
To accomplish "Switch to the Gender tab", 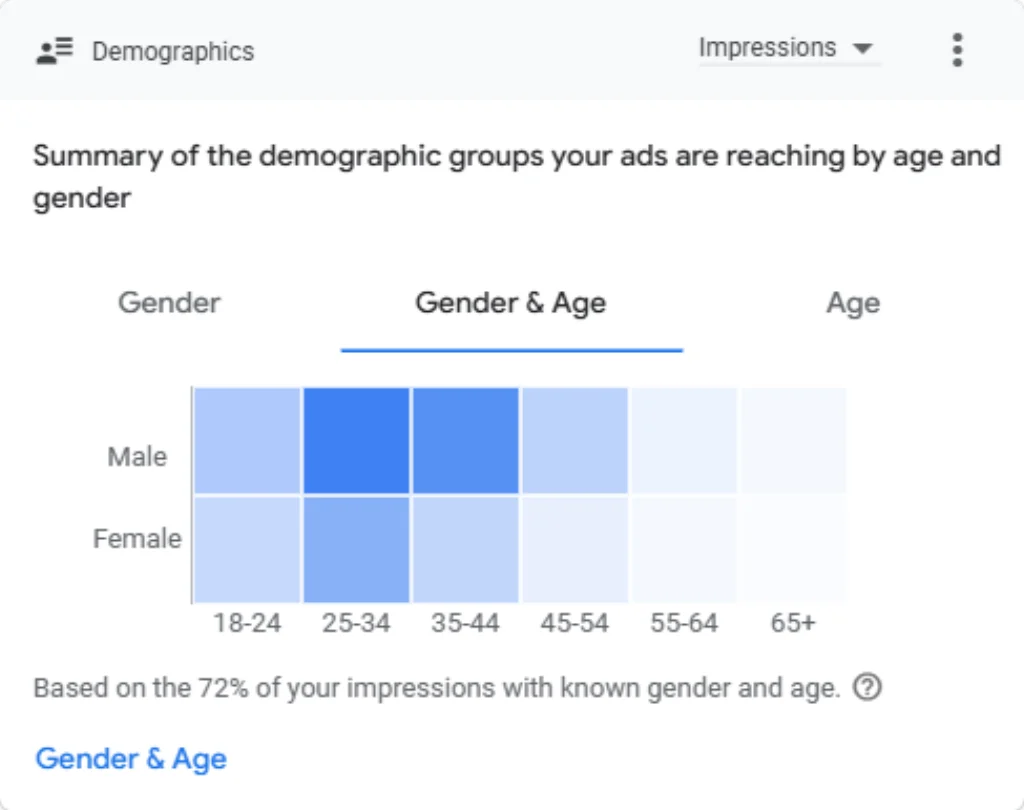I will coord(169,303).
